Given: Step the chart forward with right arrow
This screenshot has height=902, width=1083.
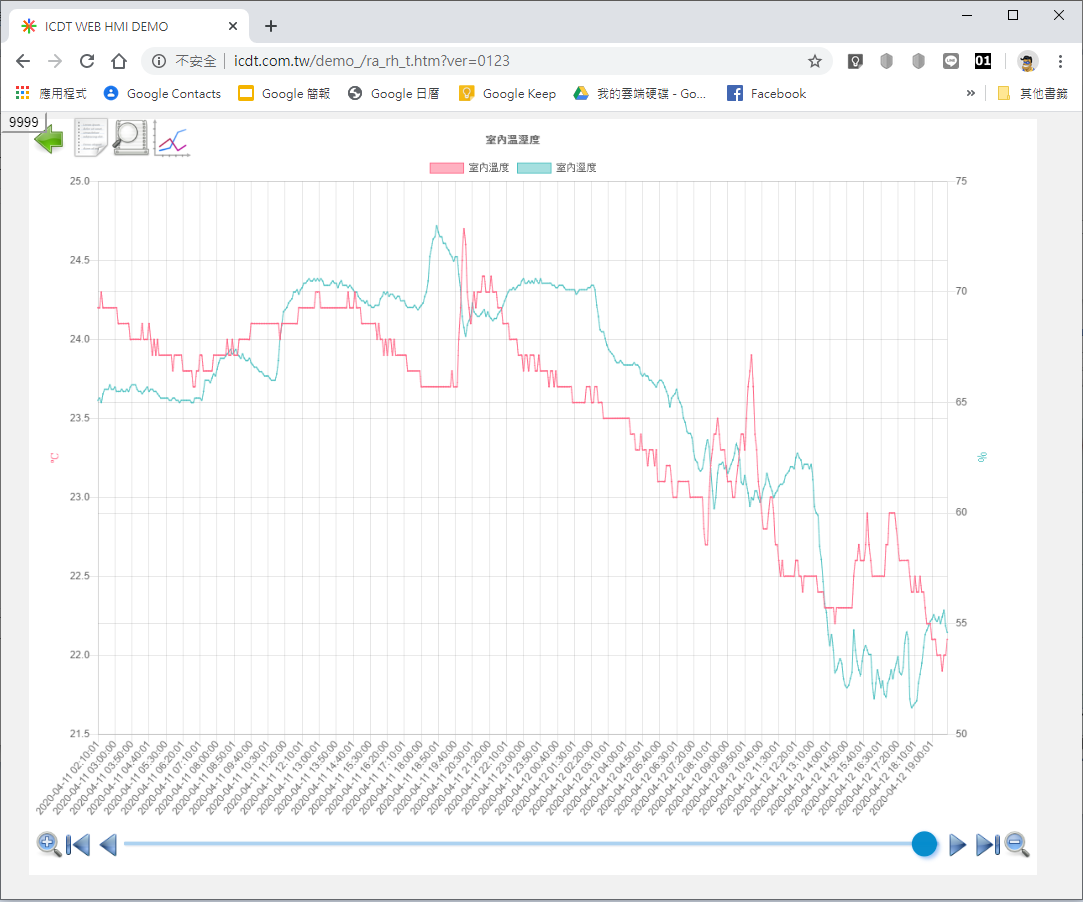Looking at the screenshot, I should coord(957,845).
